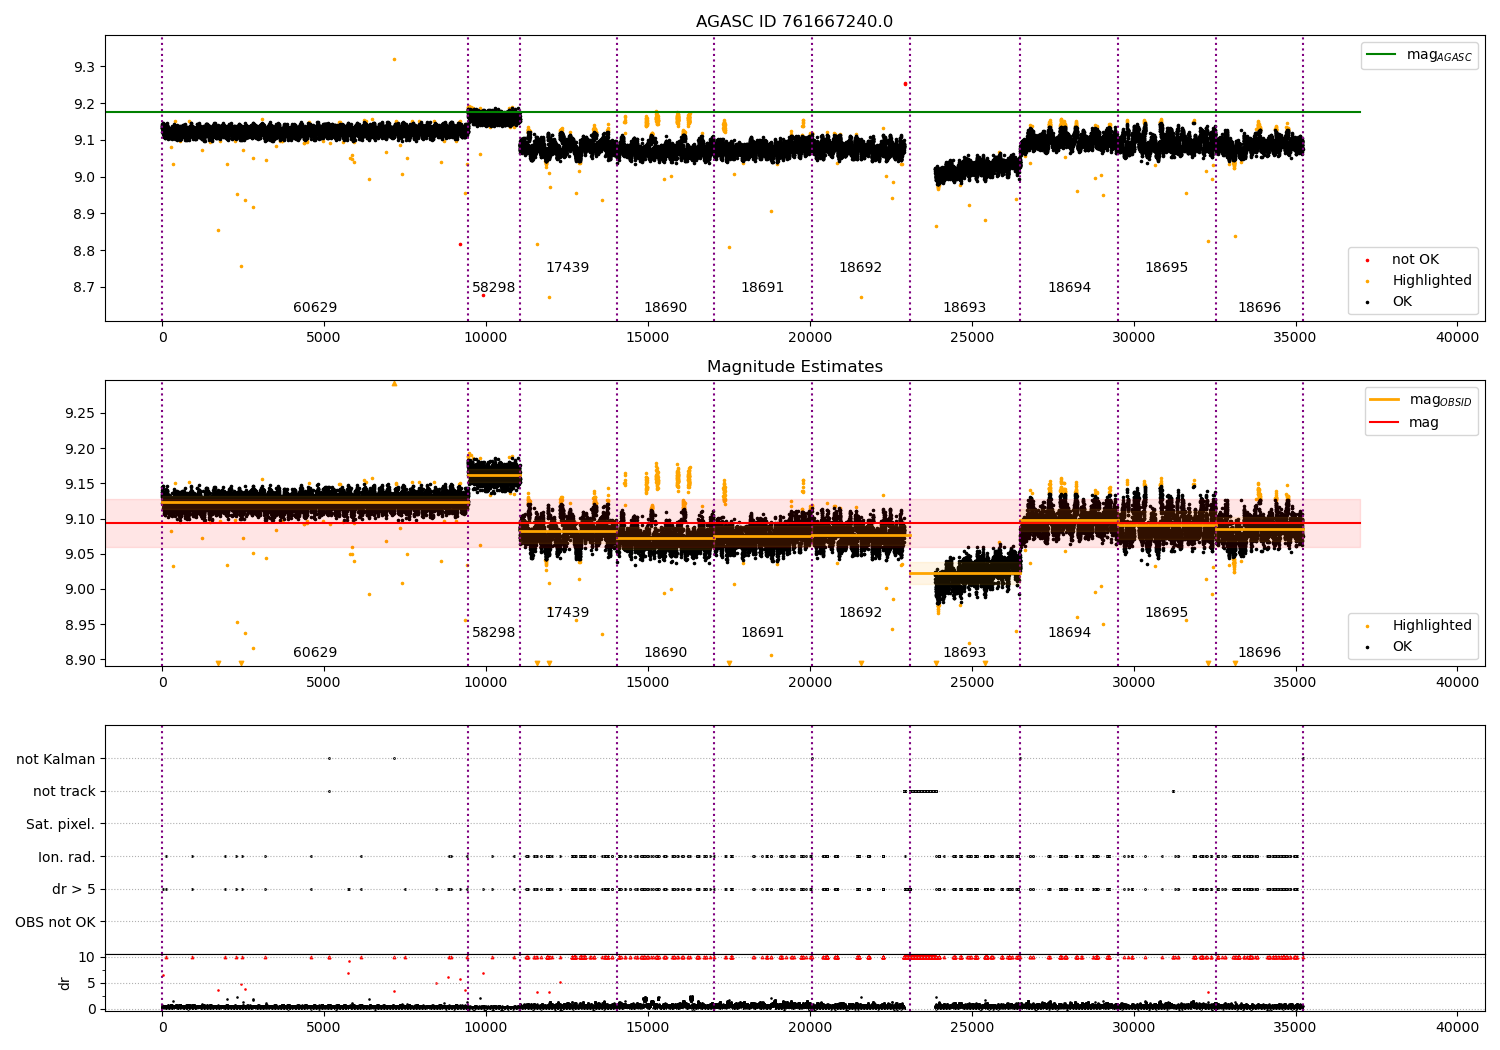Select 'Highlighted' legend entry in the AGASC ID plot

[1432, 281]
